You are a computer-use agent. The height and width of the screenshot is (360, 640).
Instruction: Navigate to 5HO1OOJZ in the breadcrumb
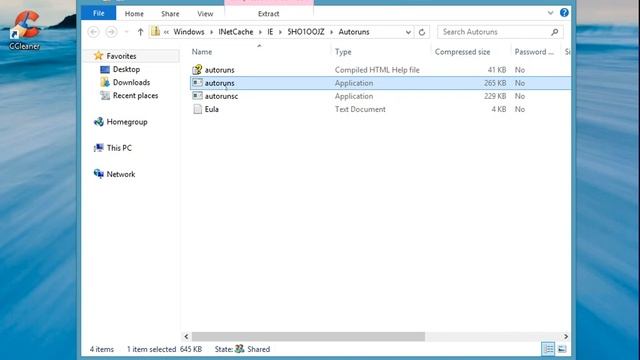click(306, 32)
